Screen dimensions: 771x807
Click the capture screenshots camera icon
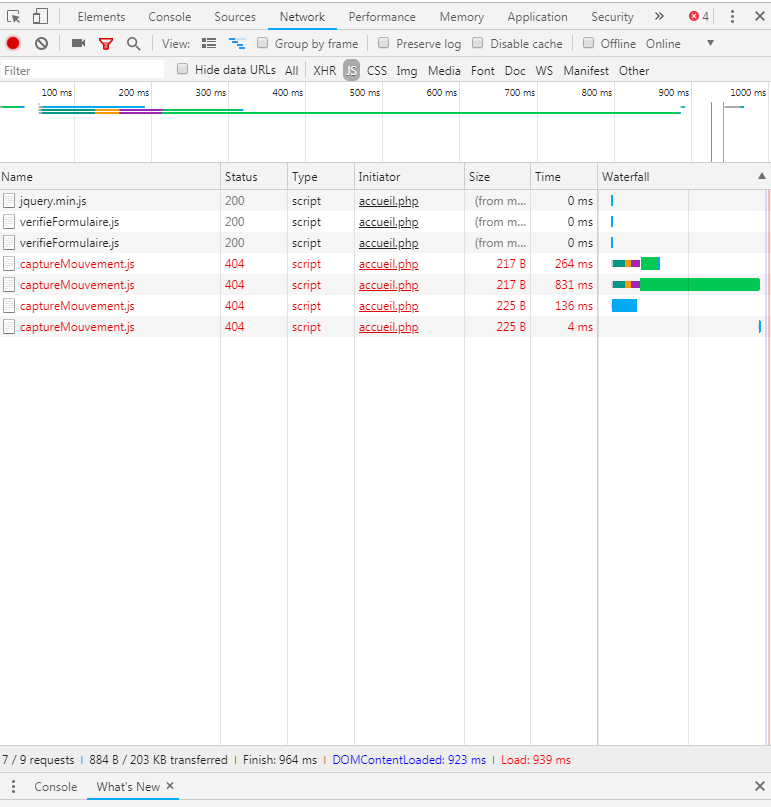click(x=78, y=43)
